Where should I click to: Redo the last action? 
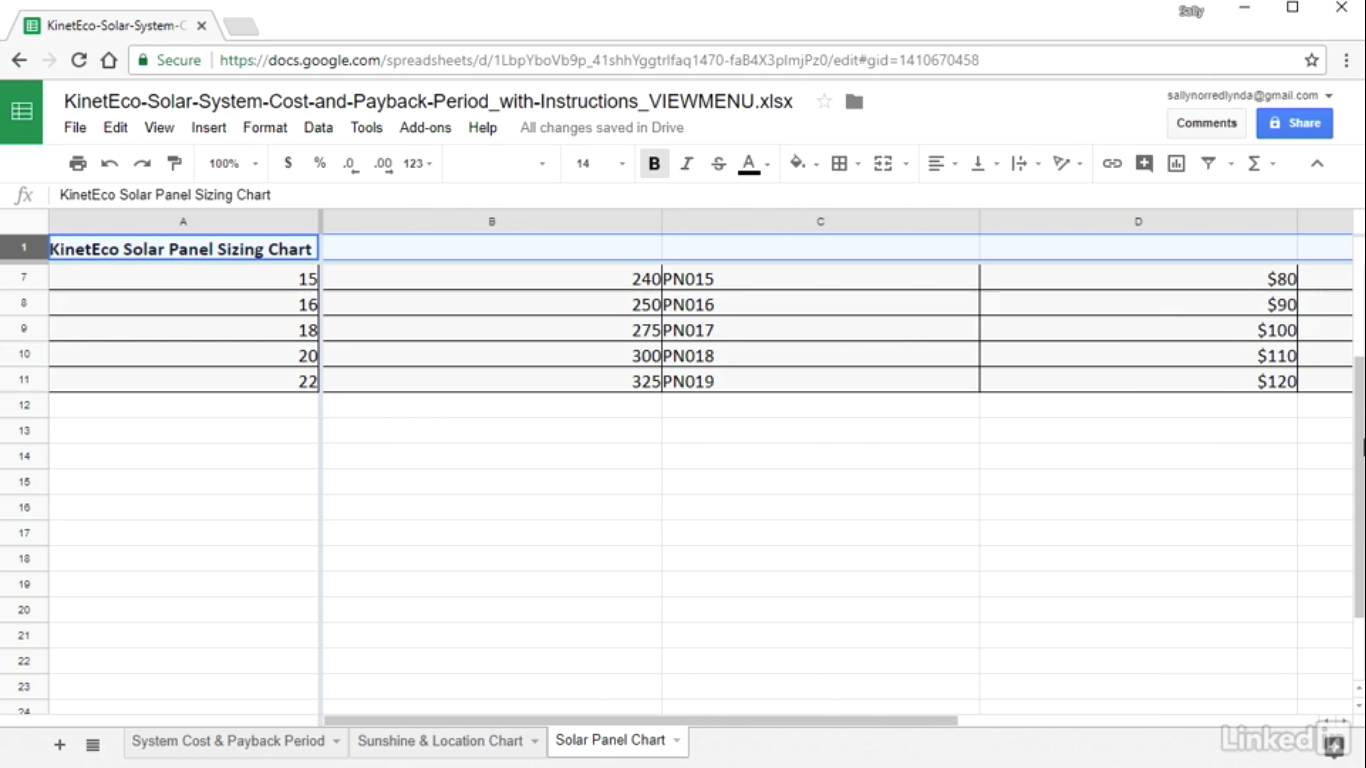tap(142, 163)
